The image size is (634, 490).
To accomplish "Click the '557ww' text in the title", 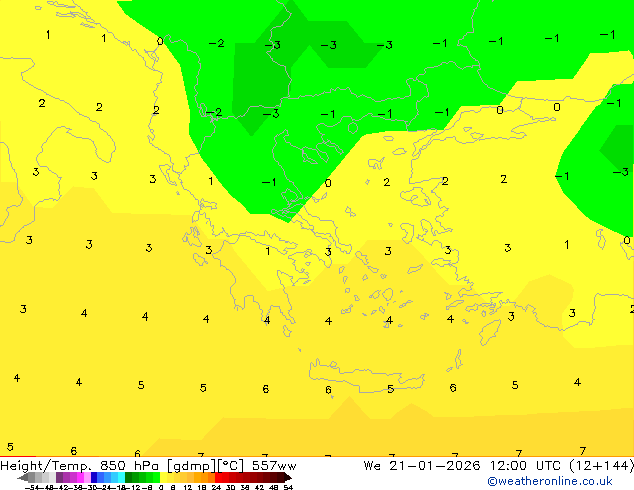I will pyautogui.click(x=274, y=466).
